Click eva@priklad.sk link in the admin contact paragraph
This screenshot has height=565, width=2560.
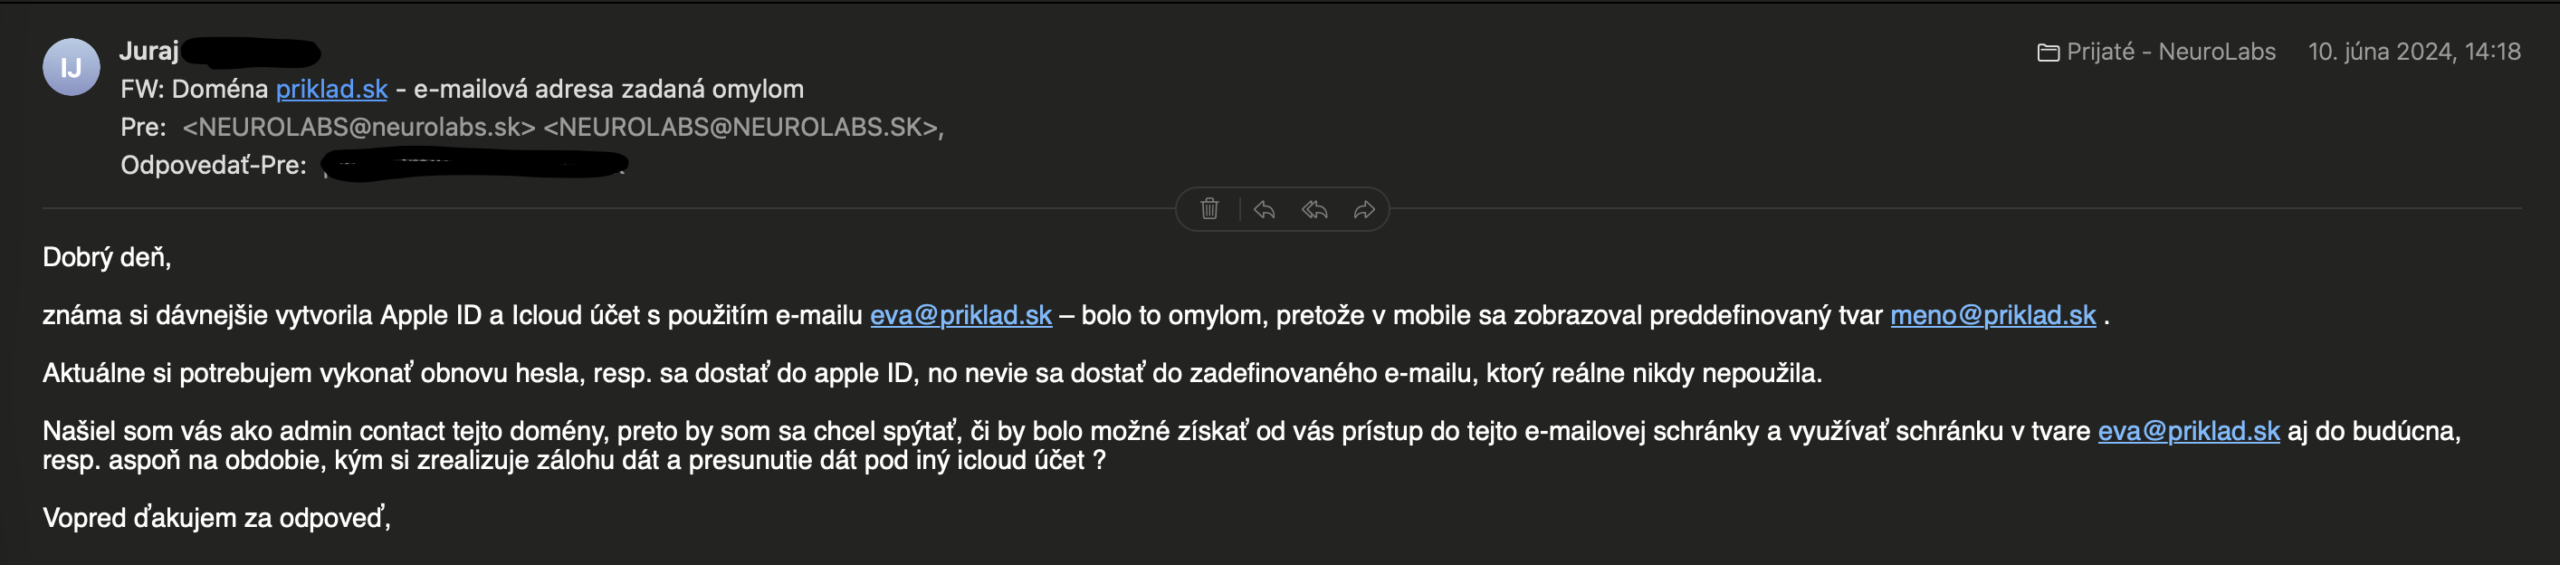coord(2188,431)
